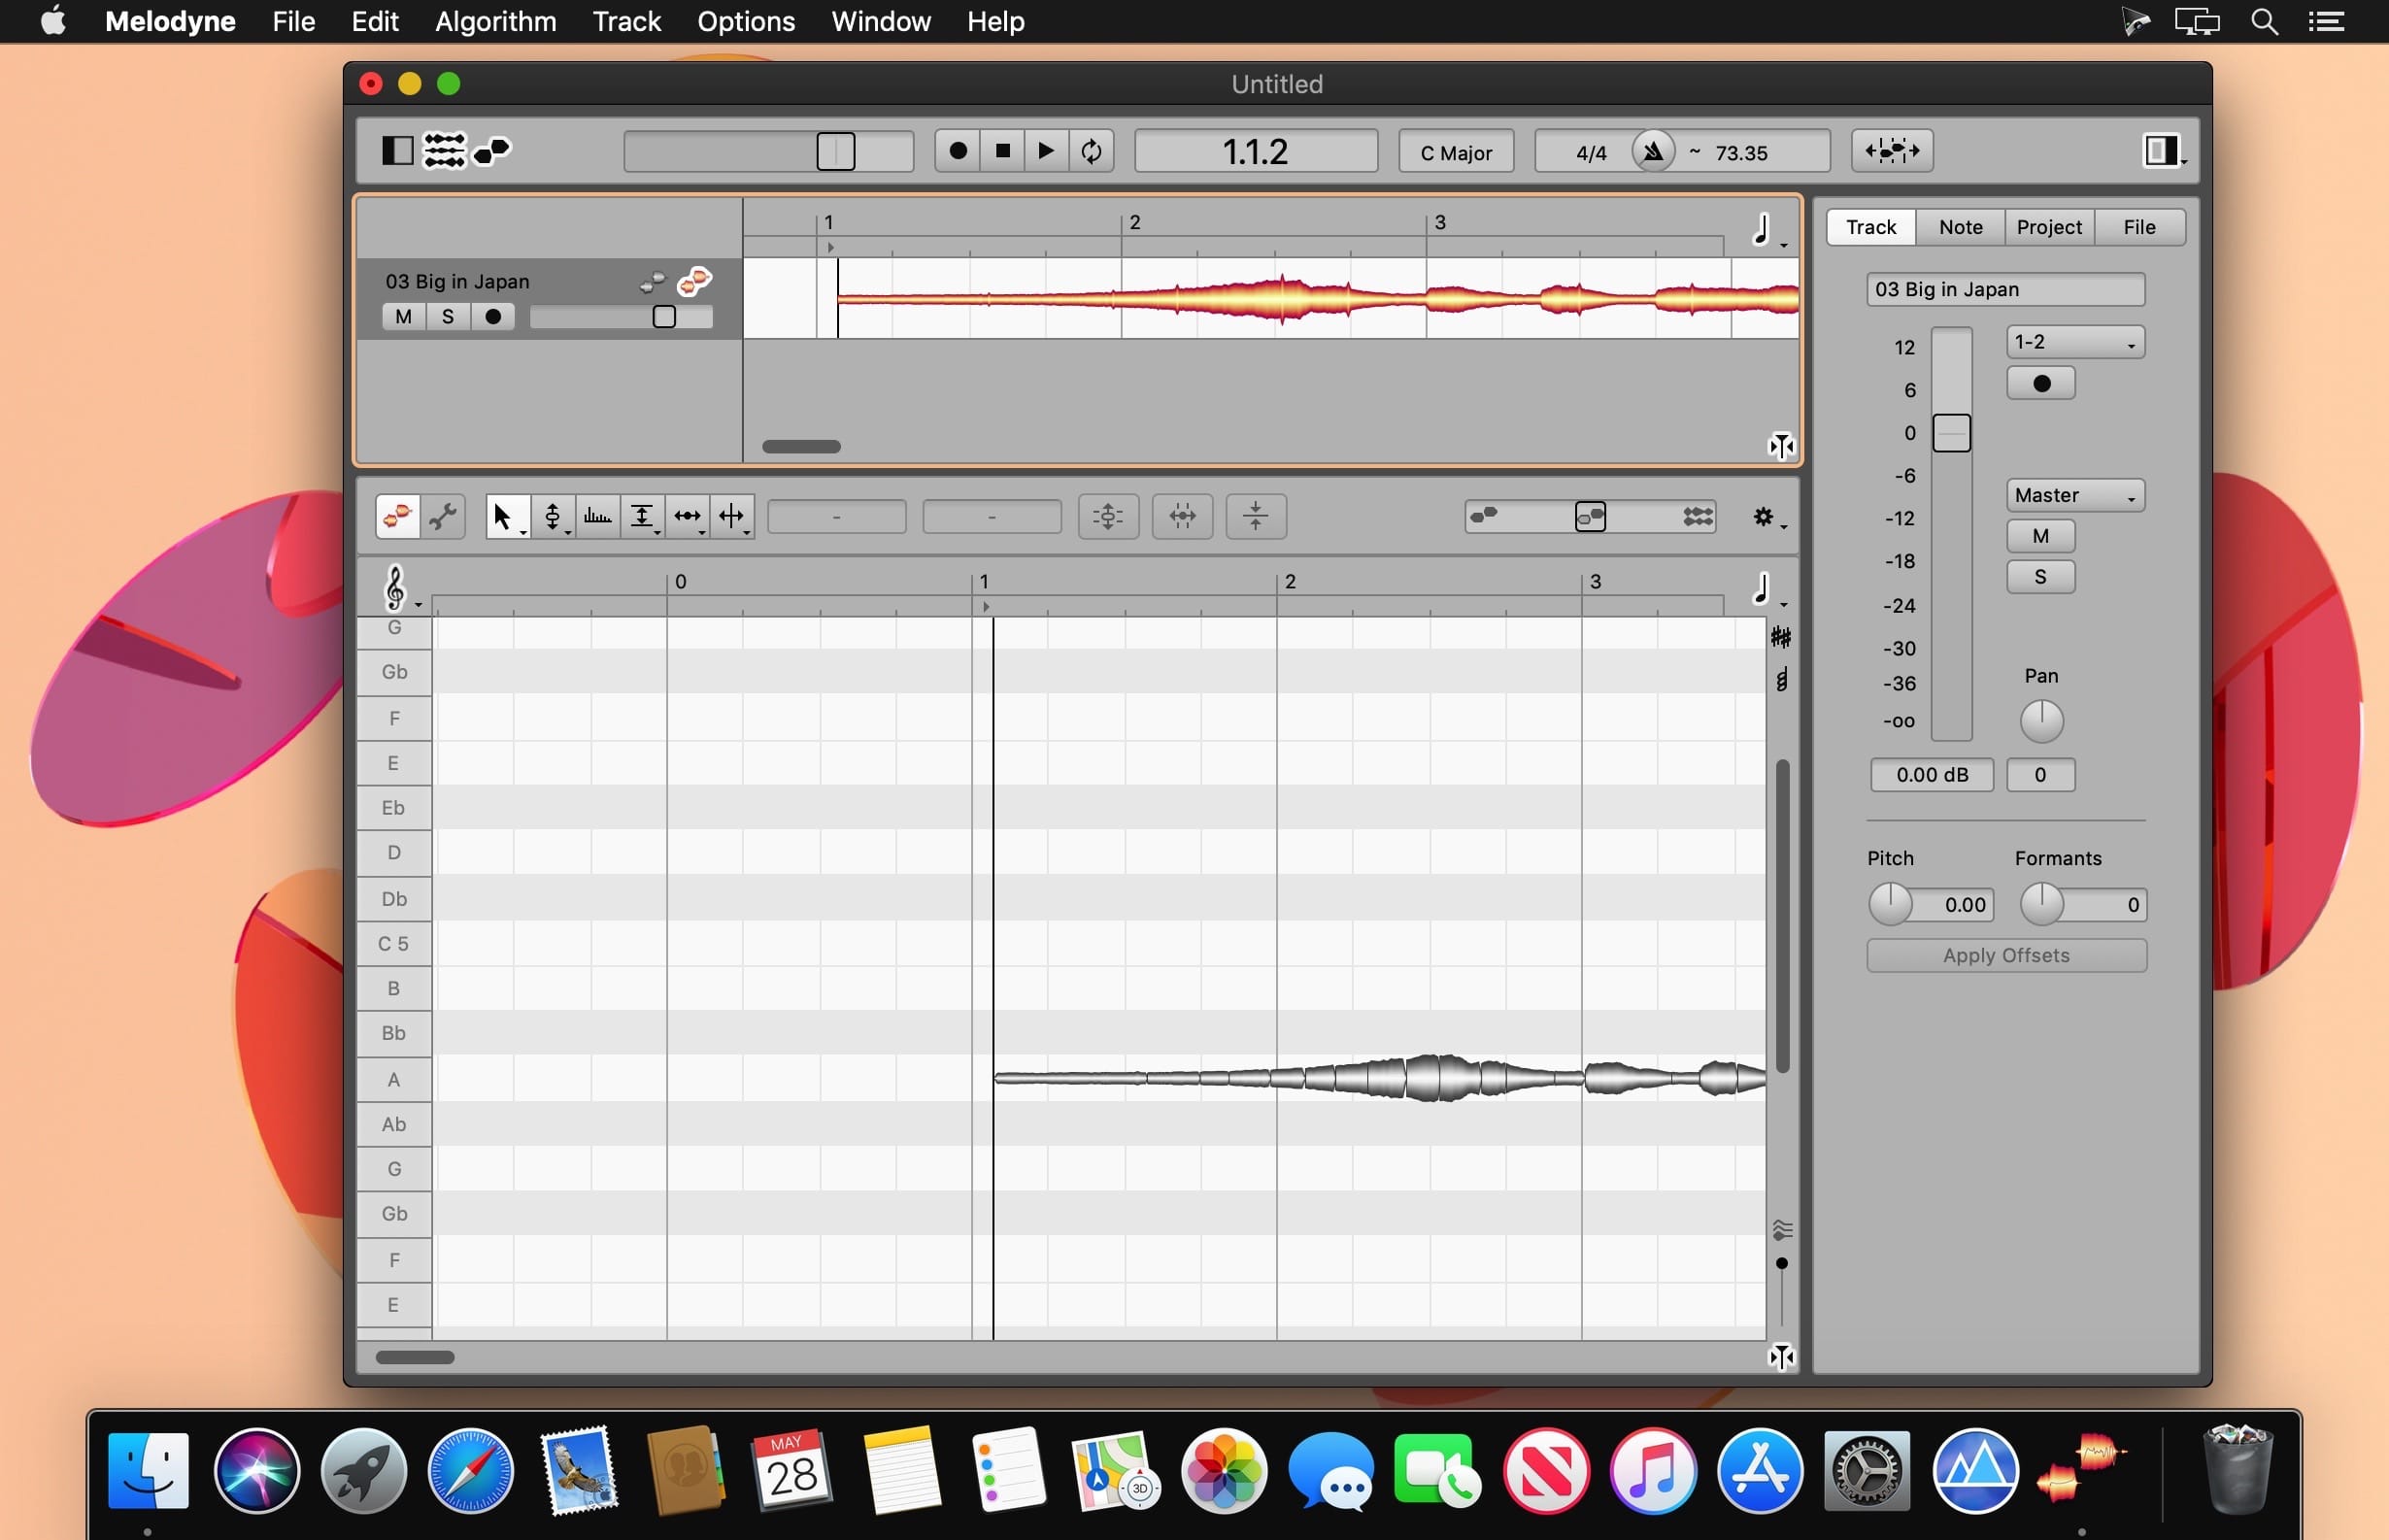Edit the track name field in inspector

[2005, 289]
